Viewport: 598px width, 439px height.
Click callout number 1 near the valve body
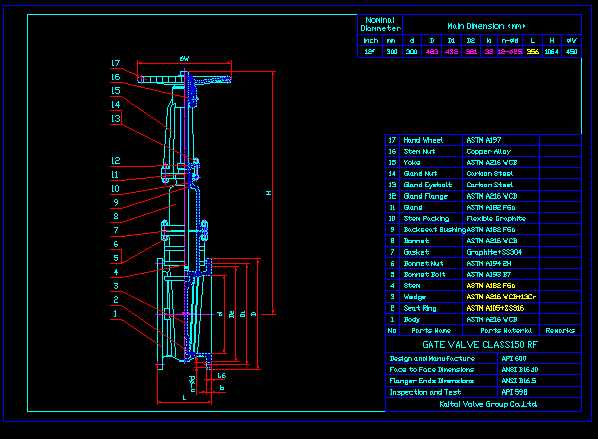pos(115,314)
